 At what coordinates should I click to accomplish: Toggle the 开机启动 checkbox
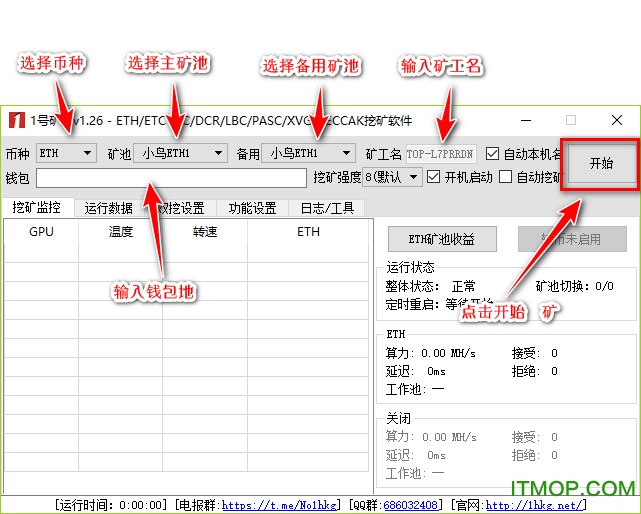(x=433, y=177)
